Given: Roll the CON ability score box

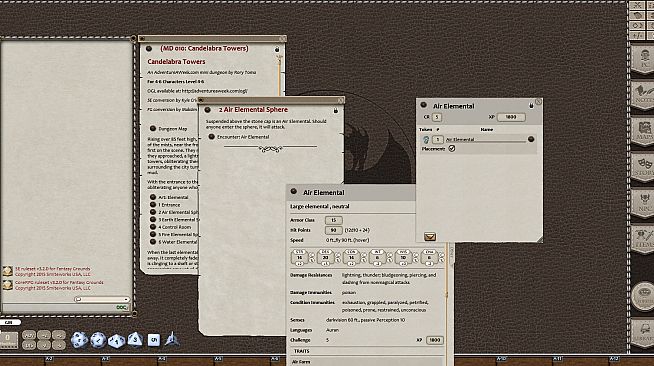Looking at the screenshot, I should pyautogui.click(x=351, y=258).
